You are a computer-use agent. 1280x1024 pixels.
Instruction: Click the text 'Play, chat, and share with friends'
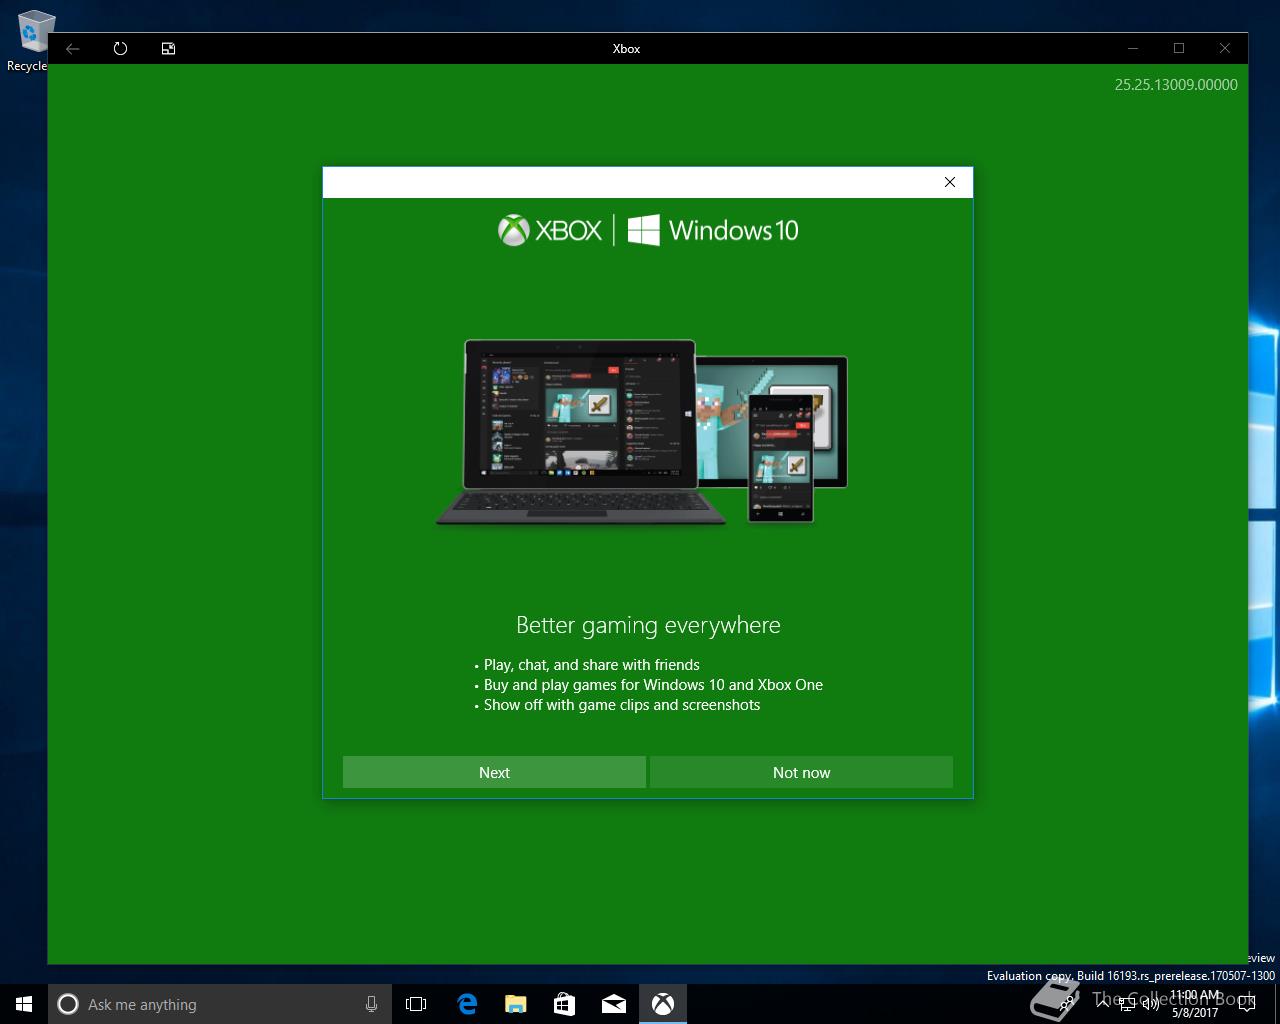592,665
